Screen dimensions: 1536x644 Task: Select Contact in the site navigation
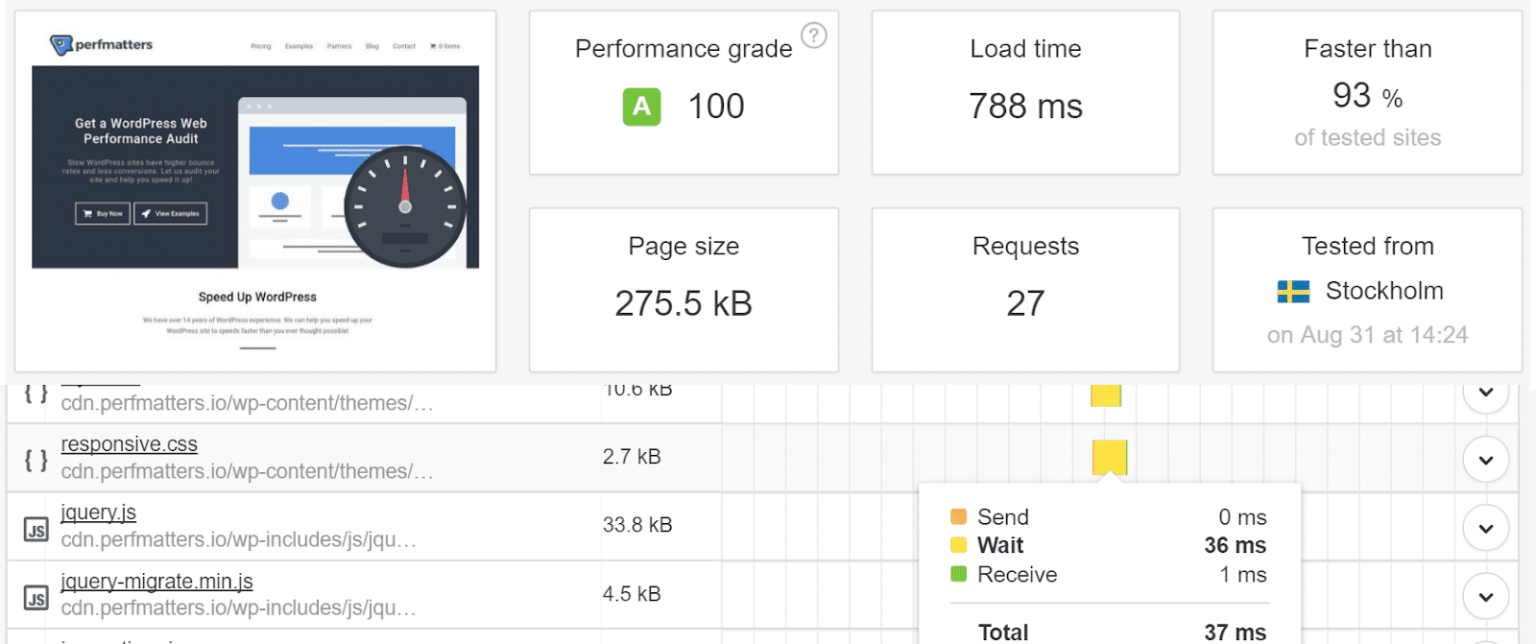click(x=403, y=46)
